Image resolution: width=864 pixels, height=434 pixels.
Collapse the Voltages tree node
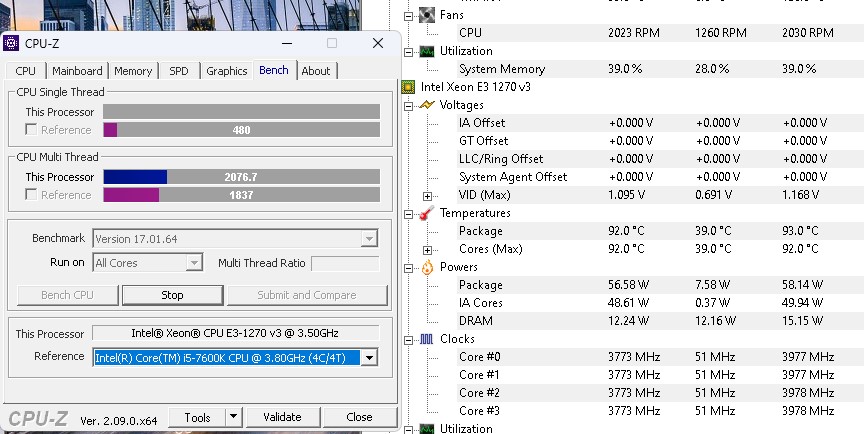pos(409,106)
